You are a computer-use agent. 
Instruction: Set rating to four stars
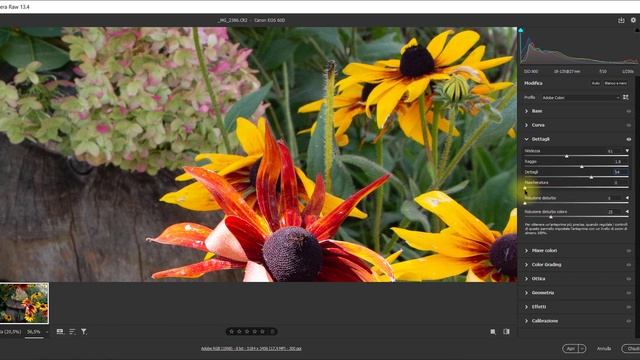tap(255, 332)
